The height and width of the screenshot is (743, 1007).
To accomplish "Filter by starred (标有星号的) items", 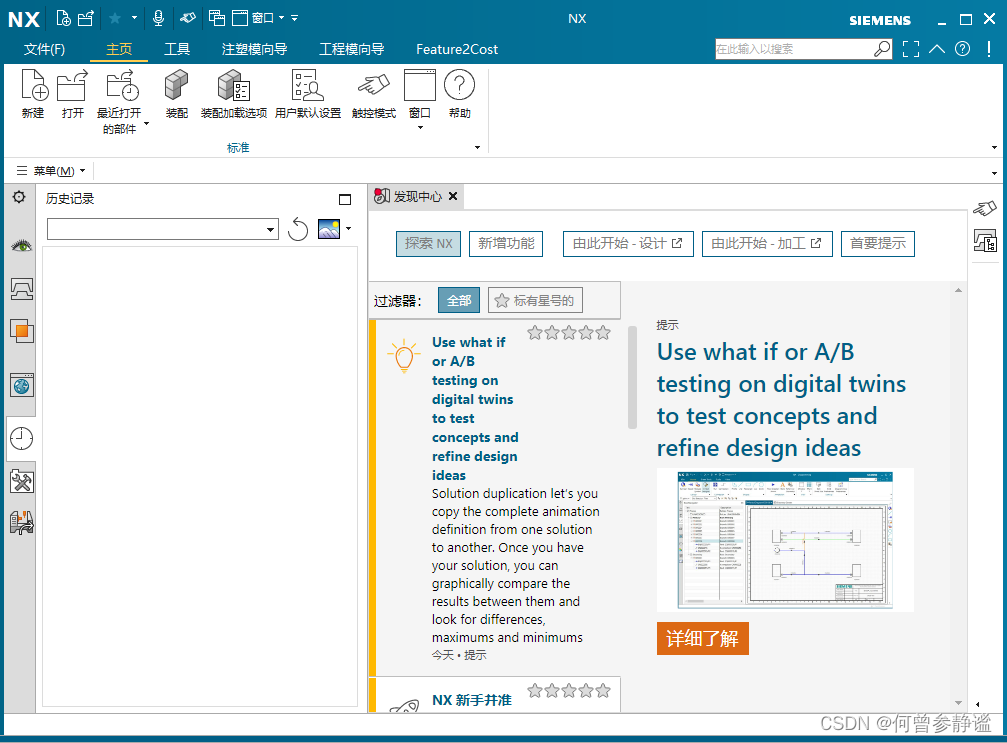I will click(535, 301).
